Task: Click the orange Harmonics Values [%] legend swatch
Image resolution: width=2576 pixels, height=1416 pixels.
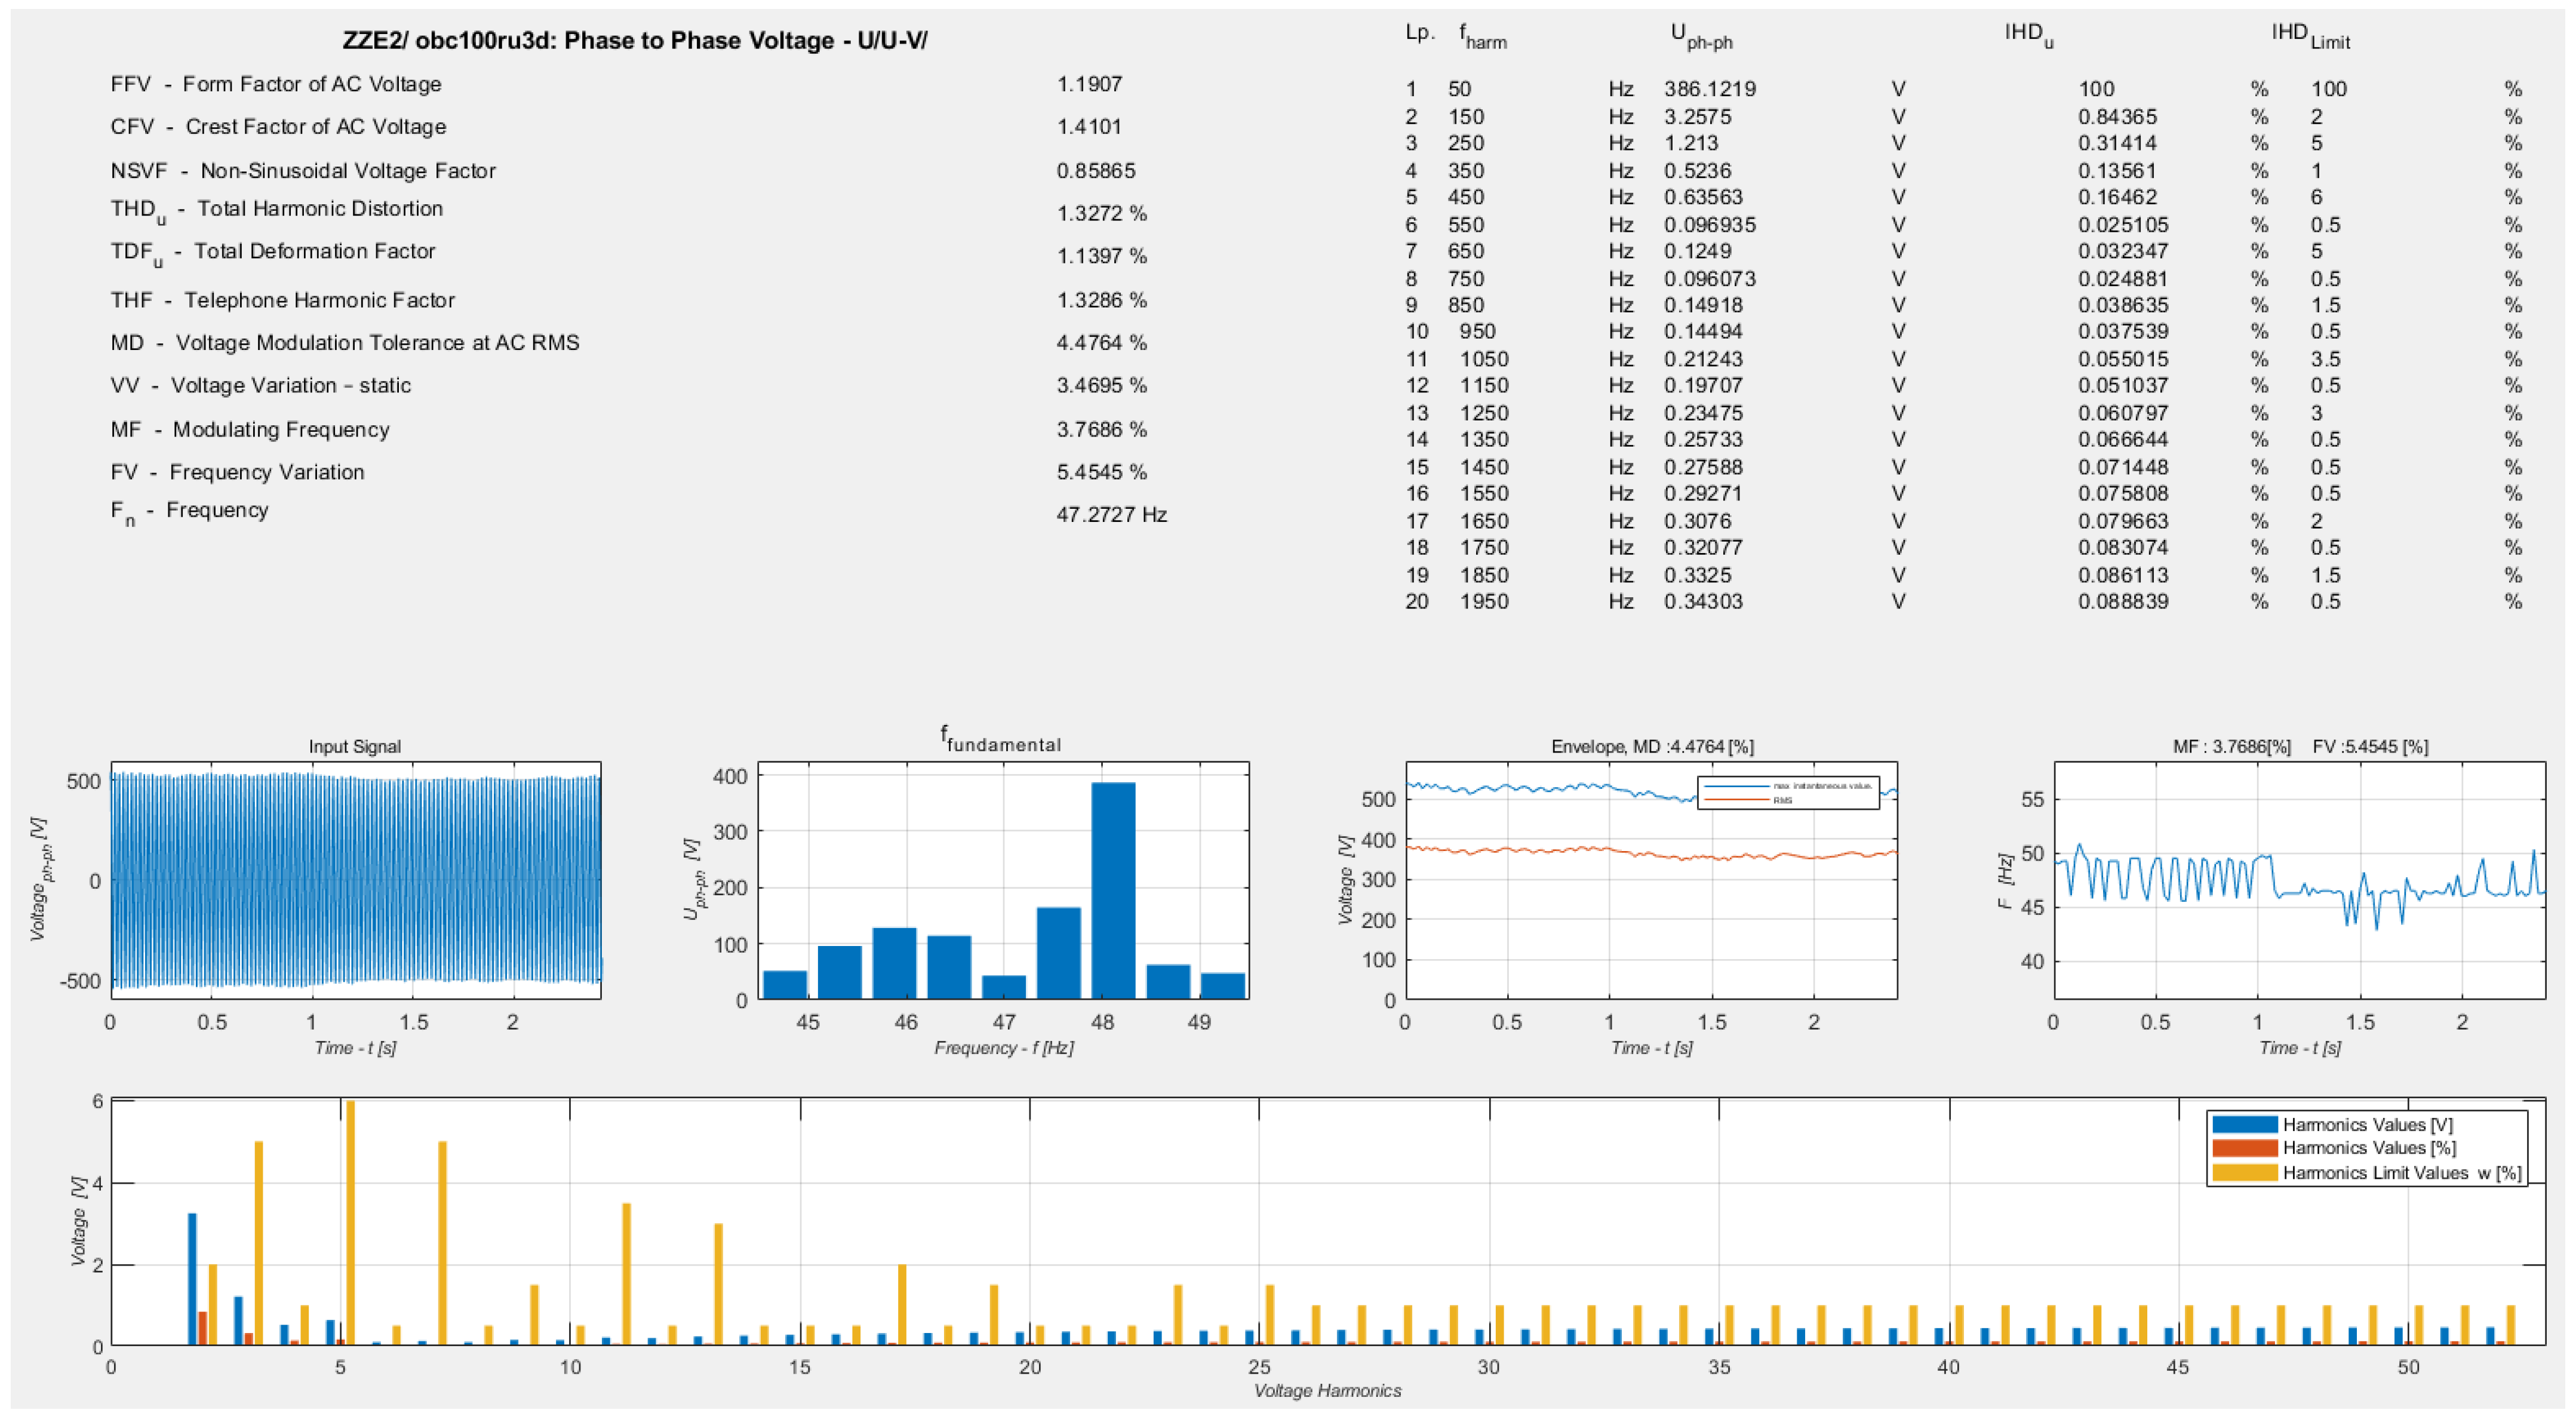Action: [2244, 1148]
